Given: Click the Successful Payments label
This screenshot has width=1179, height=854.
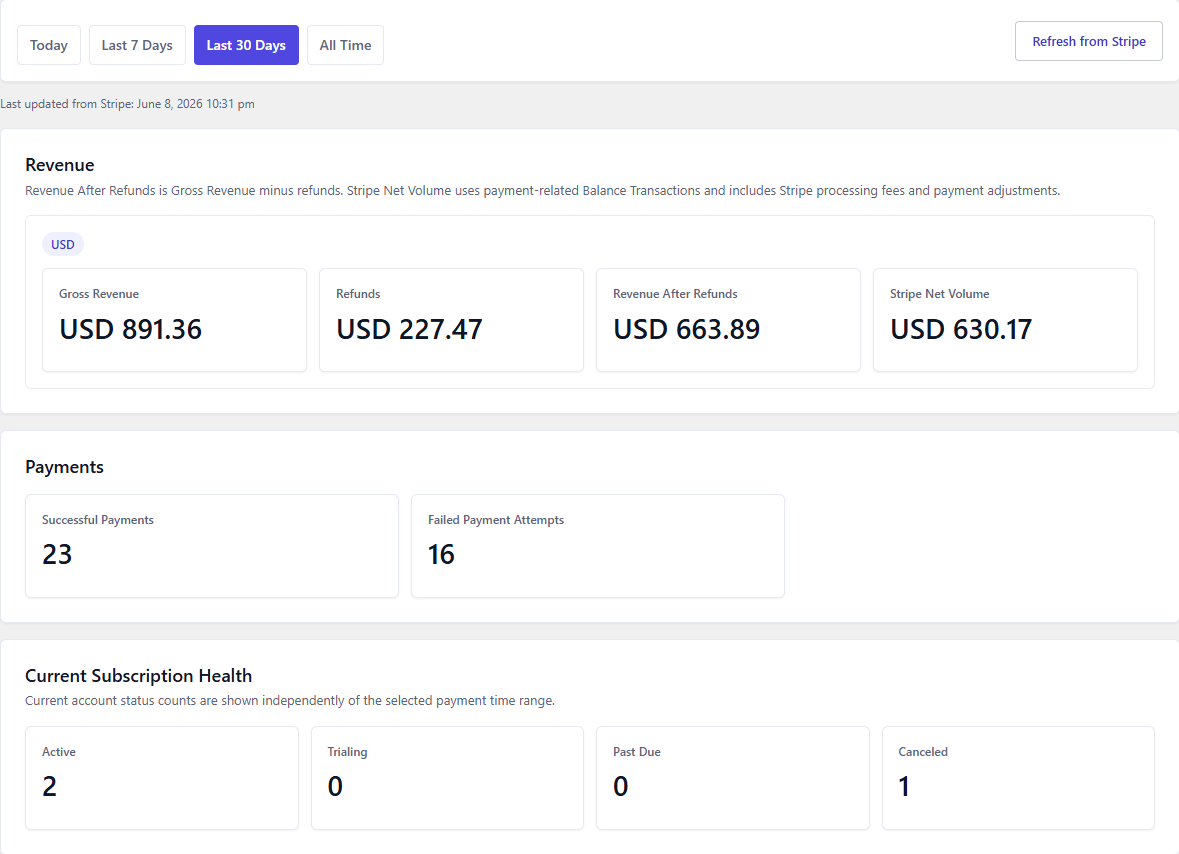Looking at the screenshot, I should click(98, 520).
